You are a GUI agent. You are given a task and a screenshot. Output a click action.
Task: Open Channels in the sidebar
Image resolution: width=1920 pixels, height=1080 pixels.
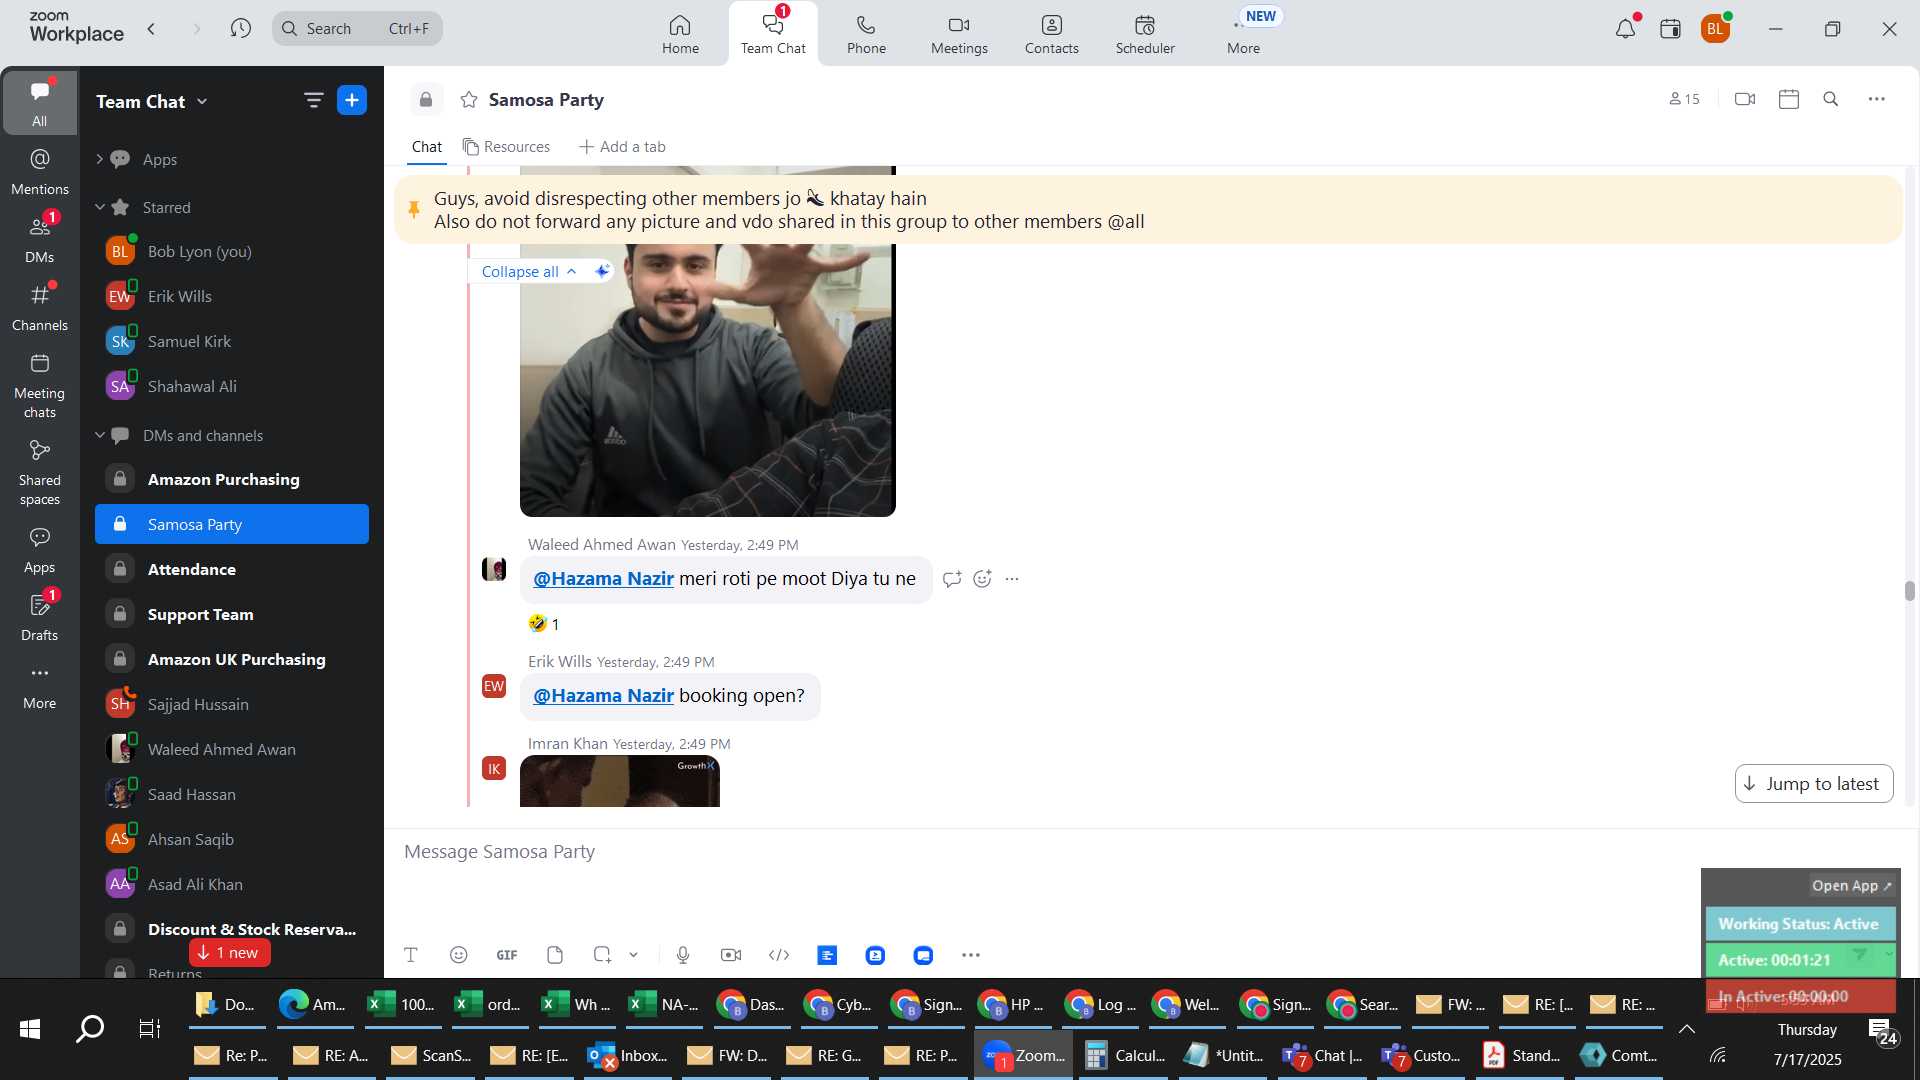click(x=39, y=307)
